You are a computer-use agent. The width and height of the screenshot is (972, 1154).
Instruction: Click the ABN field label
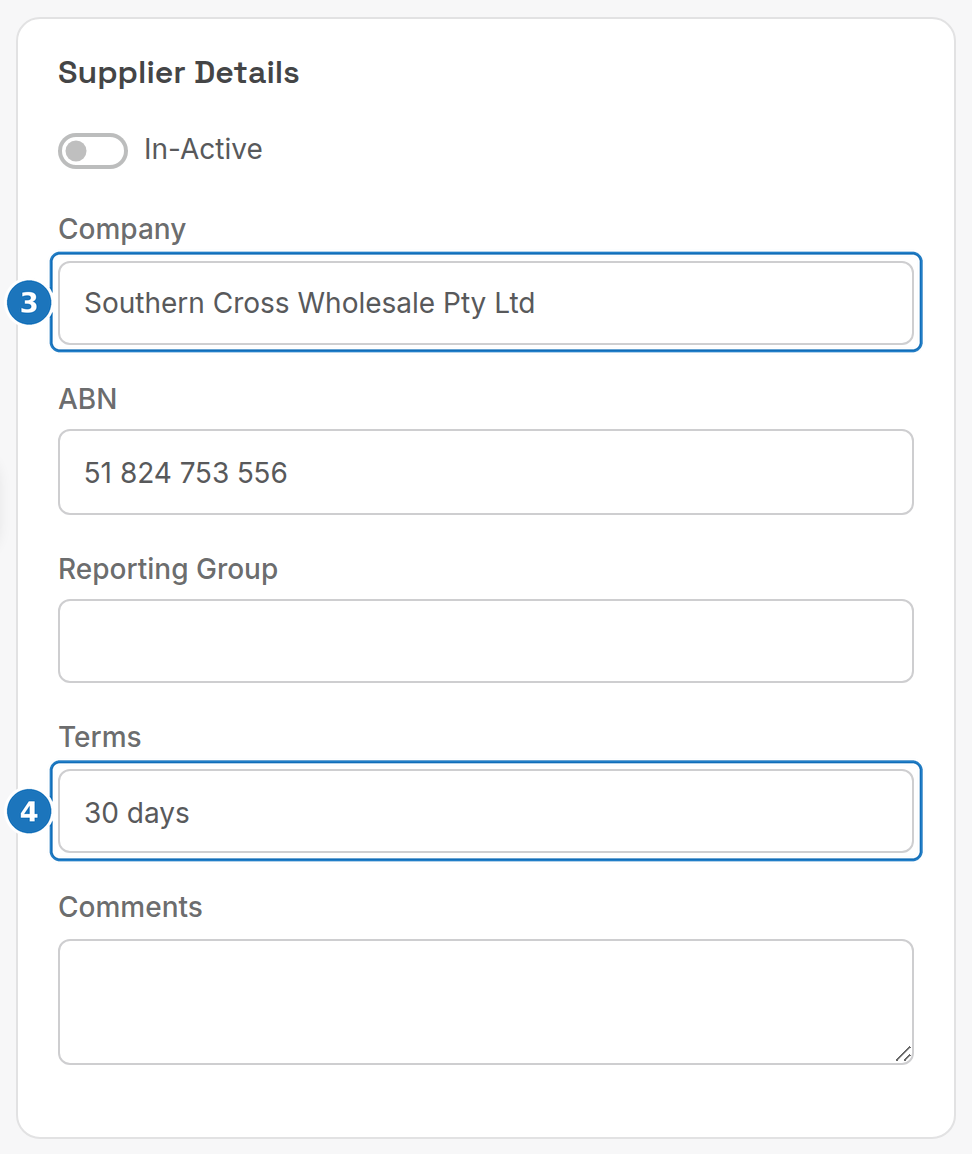pyautogui.click(x=88, y=399)
